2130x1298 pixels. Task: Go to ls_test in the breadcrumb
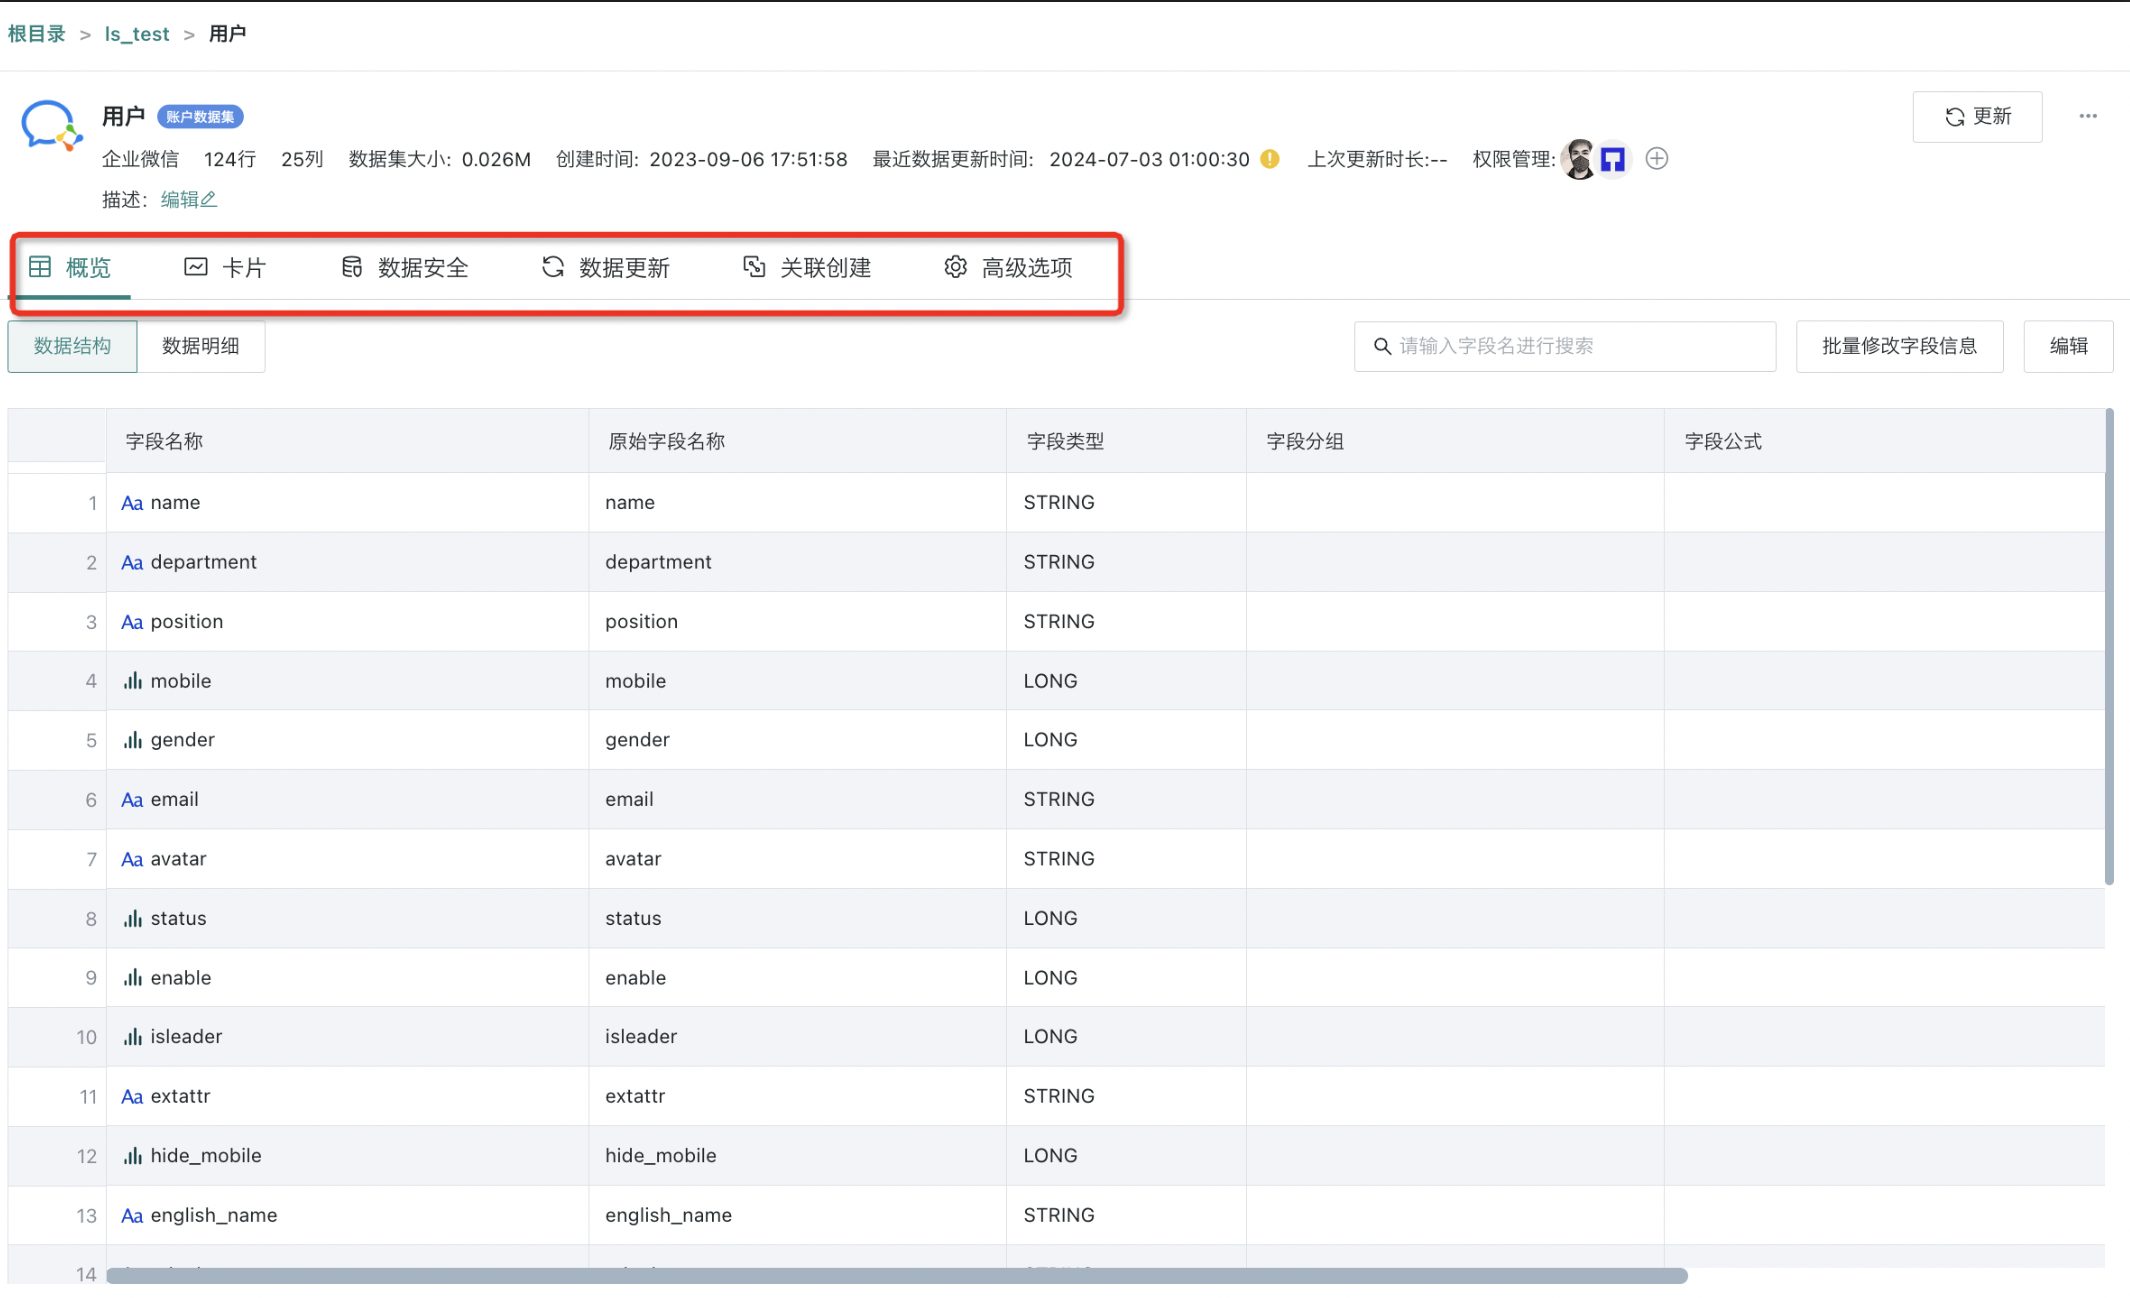137,34
